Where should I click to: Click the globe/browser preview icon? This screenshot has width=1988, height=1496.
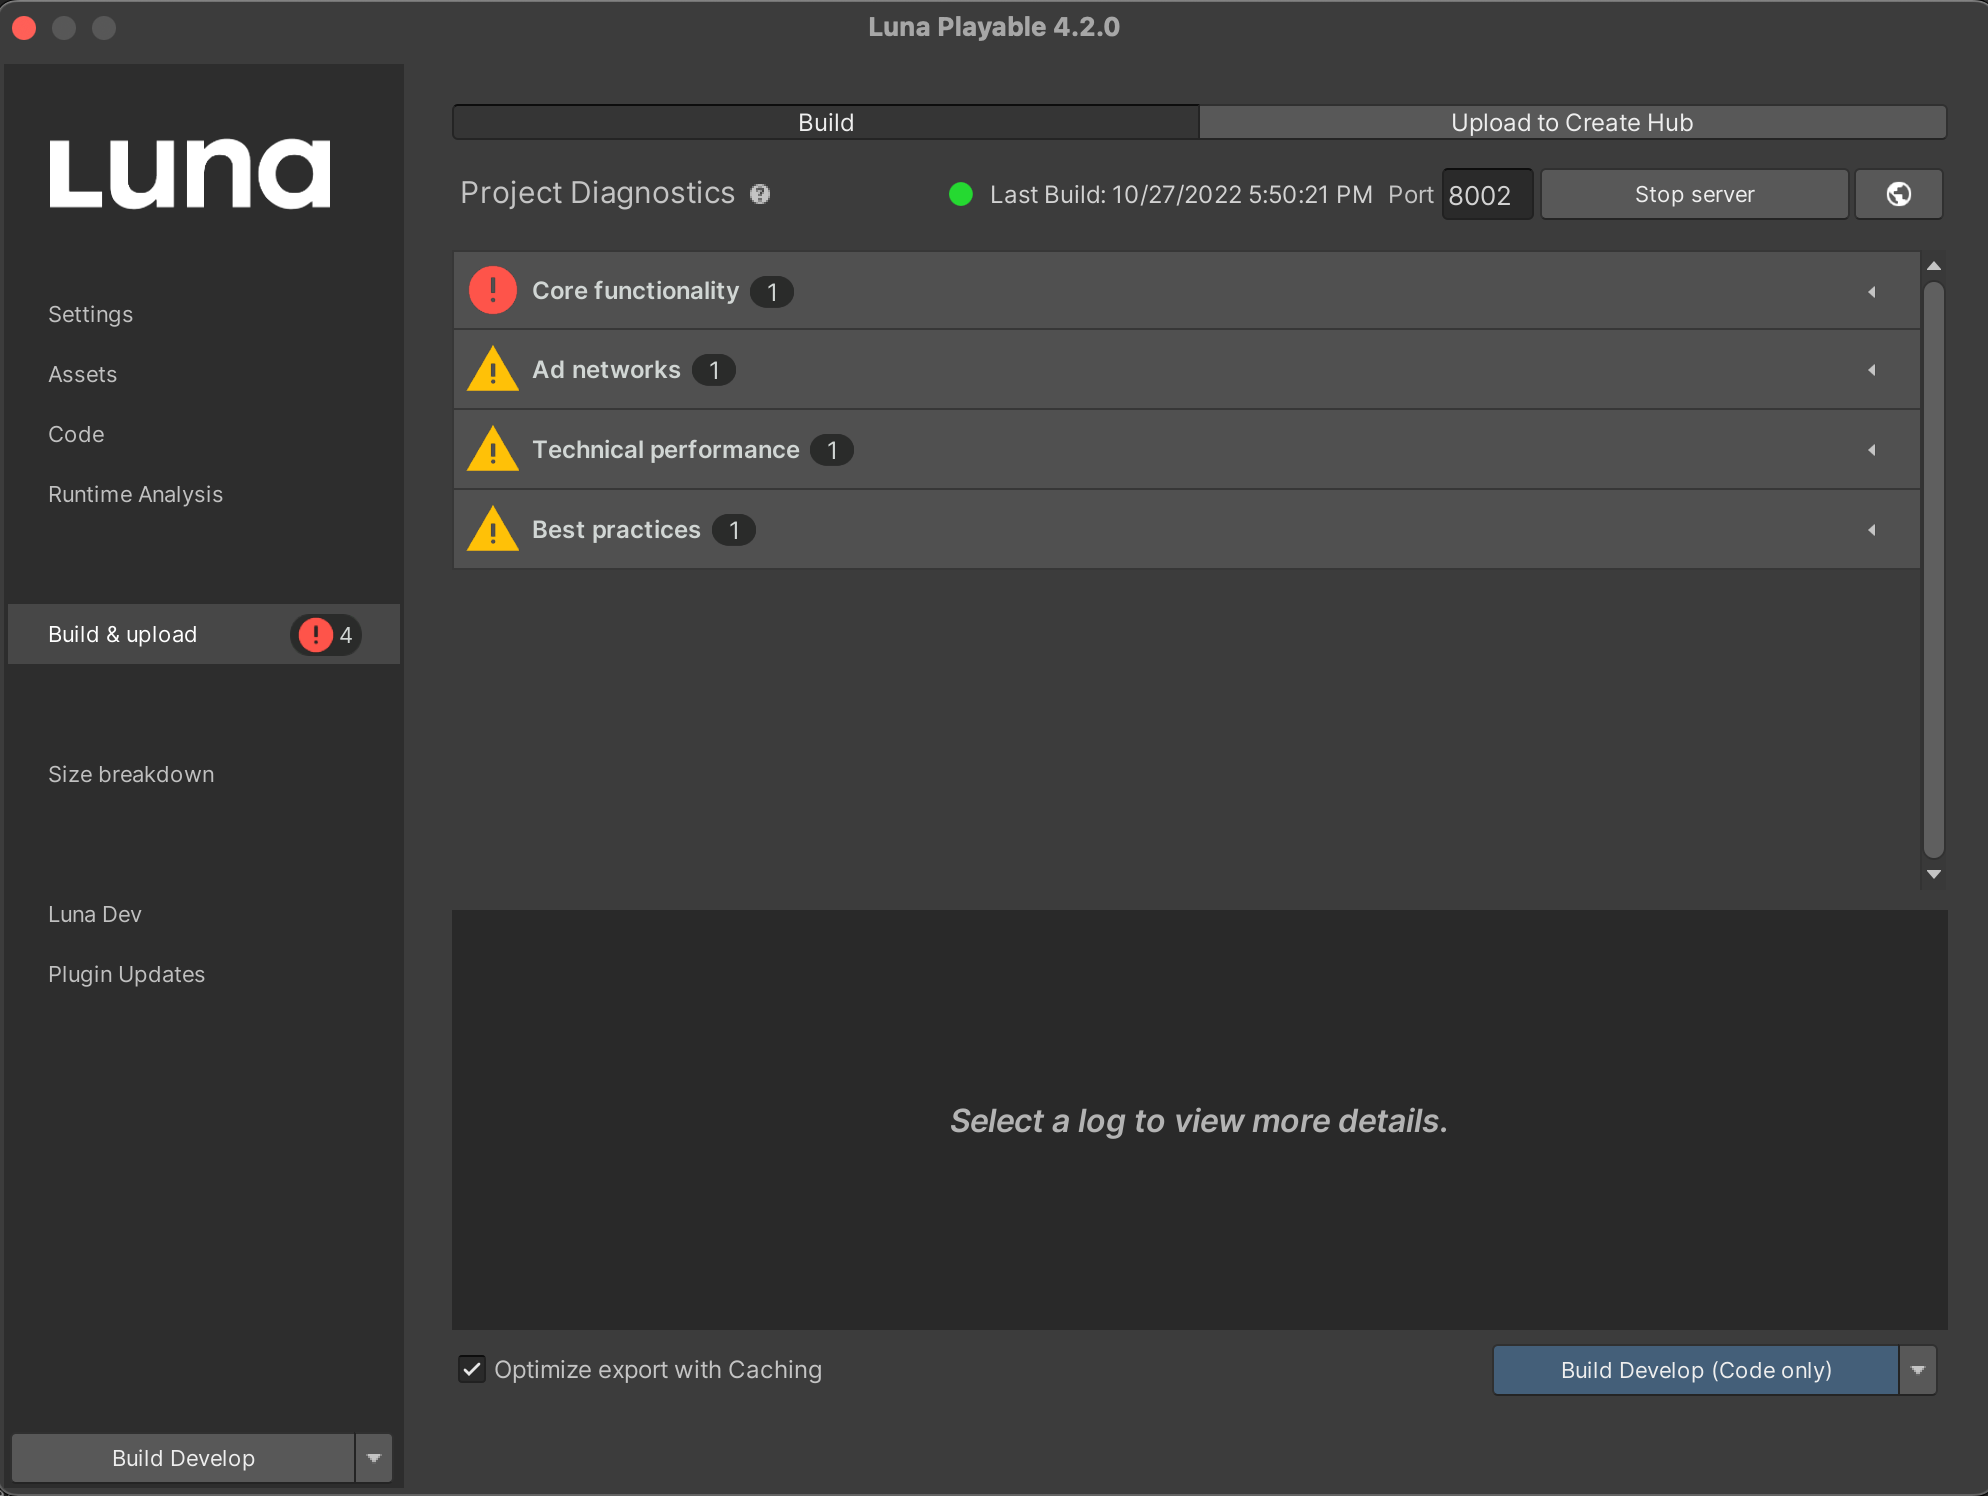point(1898,193)
